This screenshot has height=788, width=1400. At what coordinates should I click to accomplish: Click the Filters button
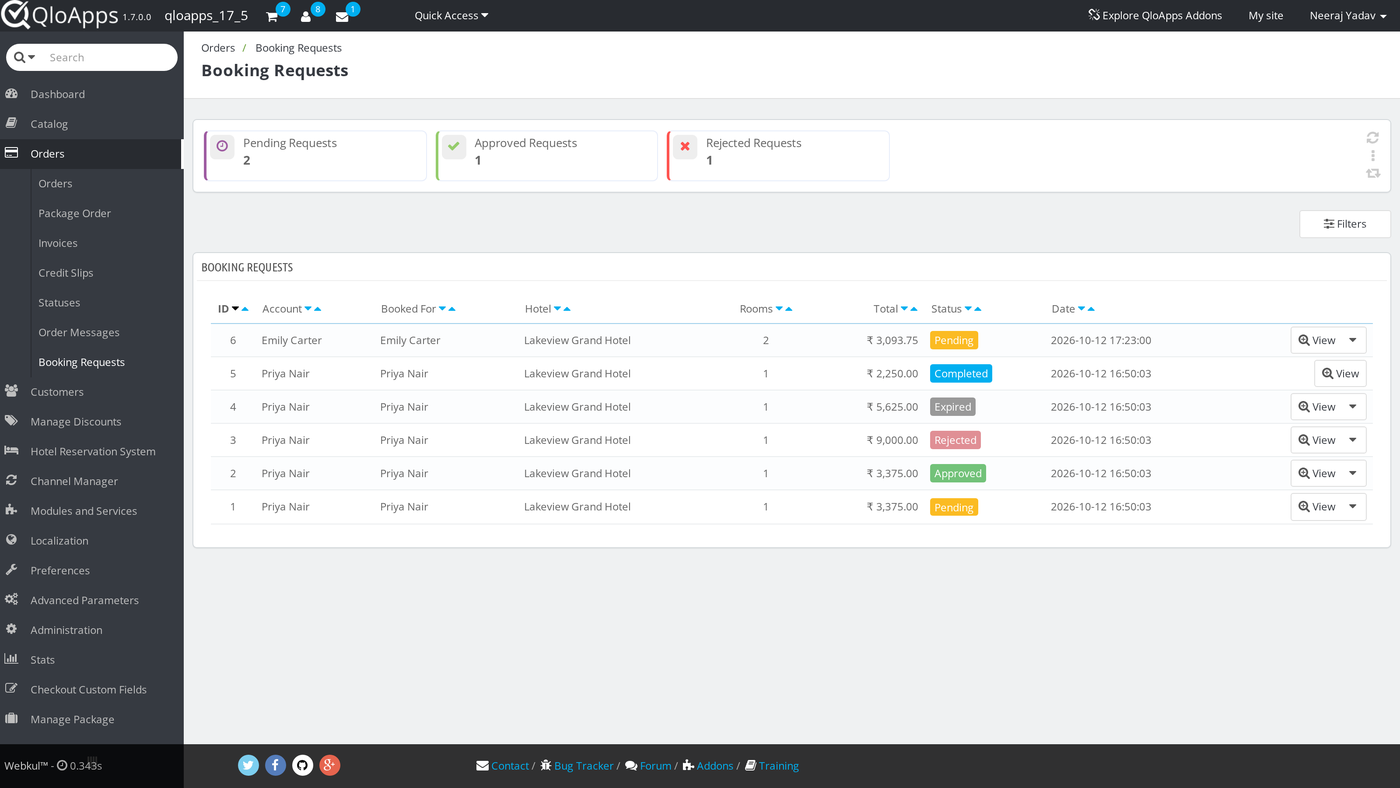click(1345, 224)
